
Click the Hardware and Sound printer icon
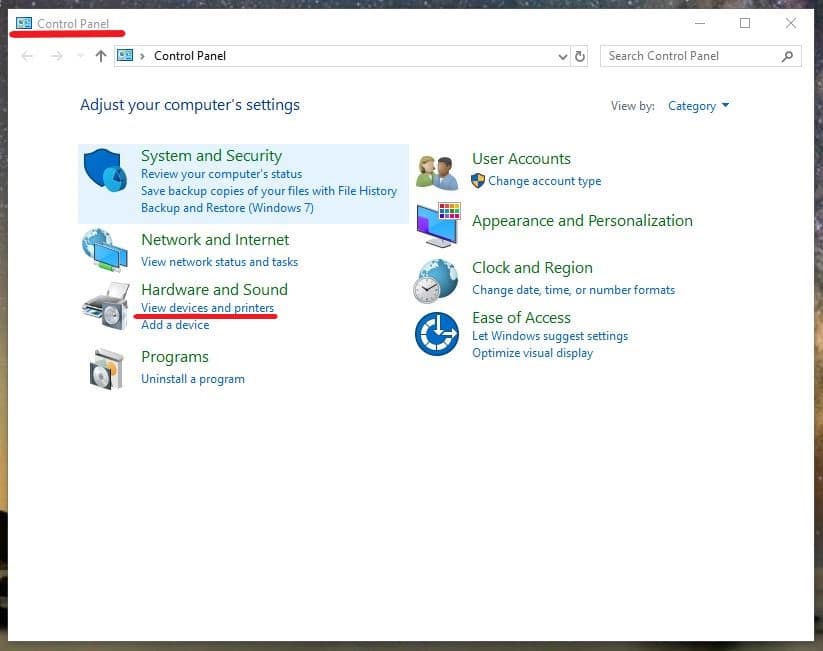(105, 305)
